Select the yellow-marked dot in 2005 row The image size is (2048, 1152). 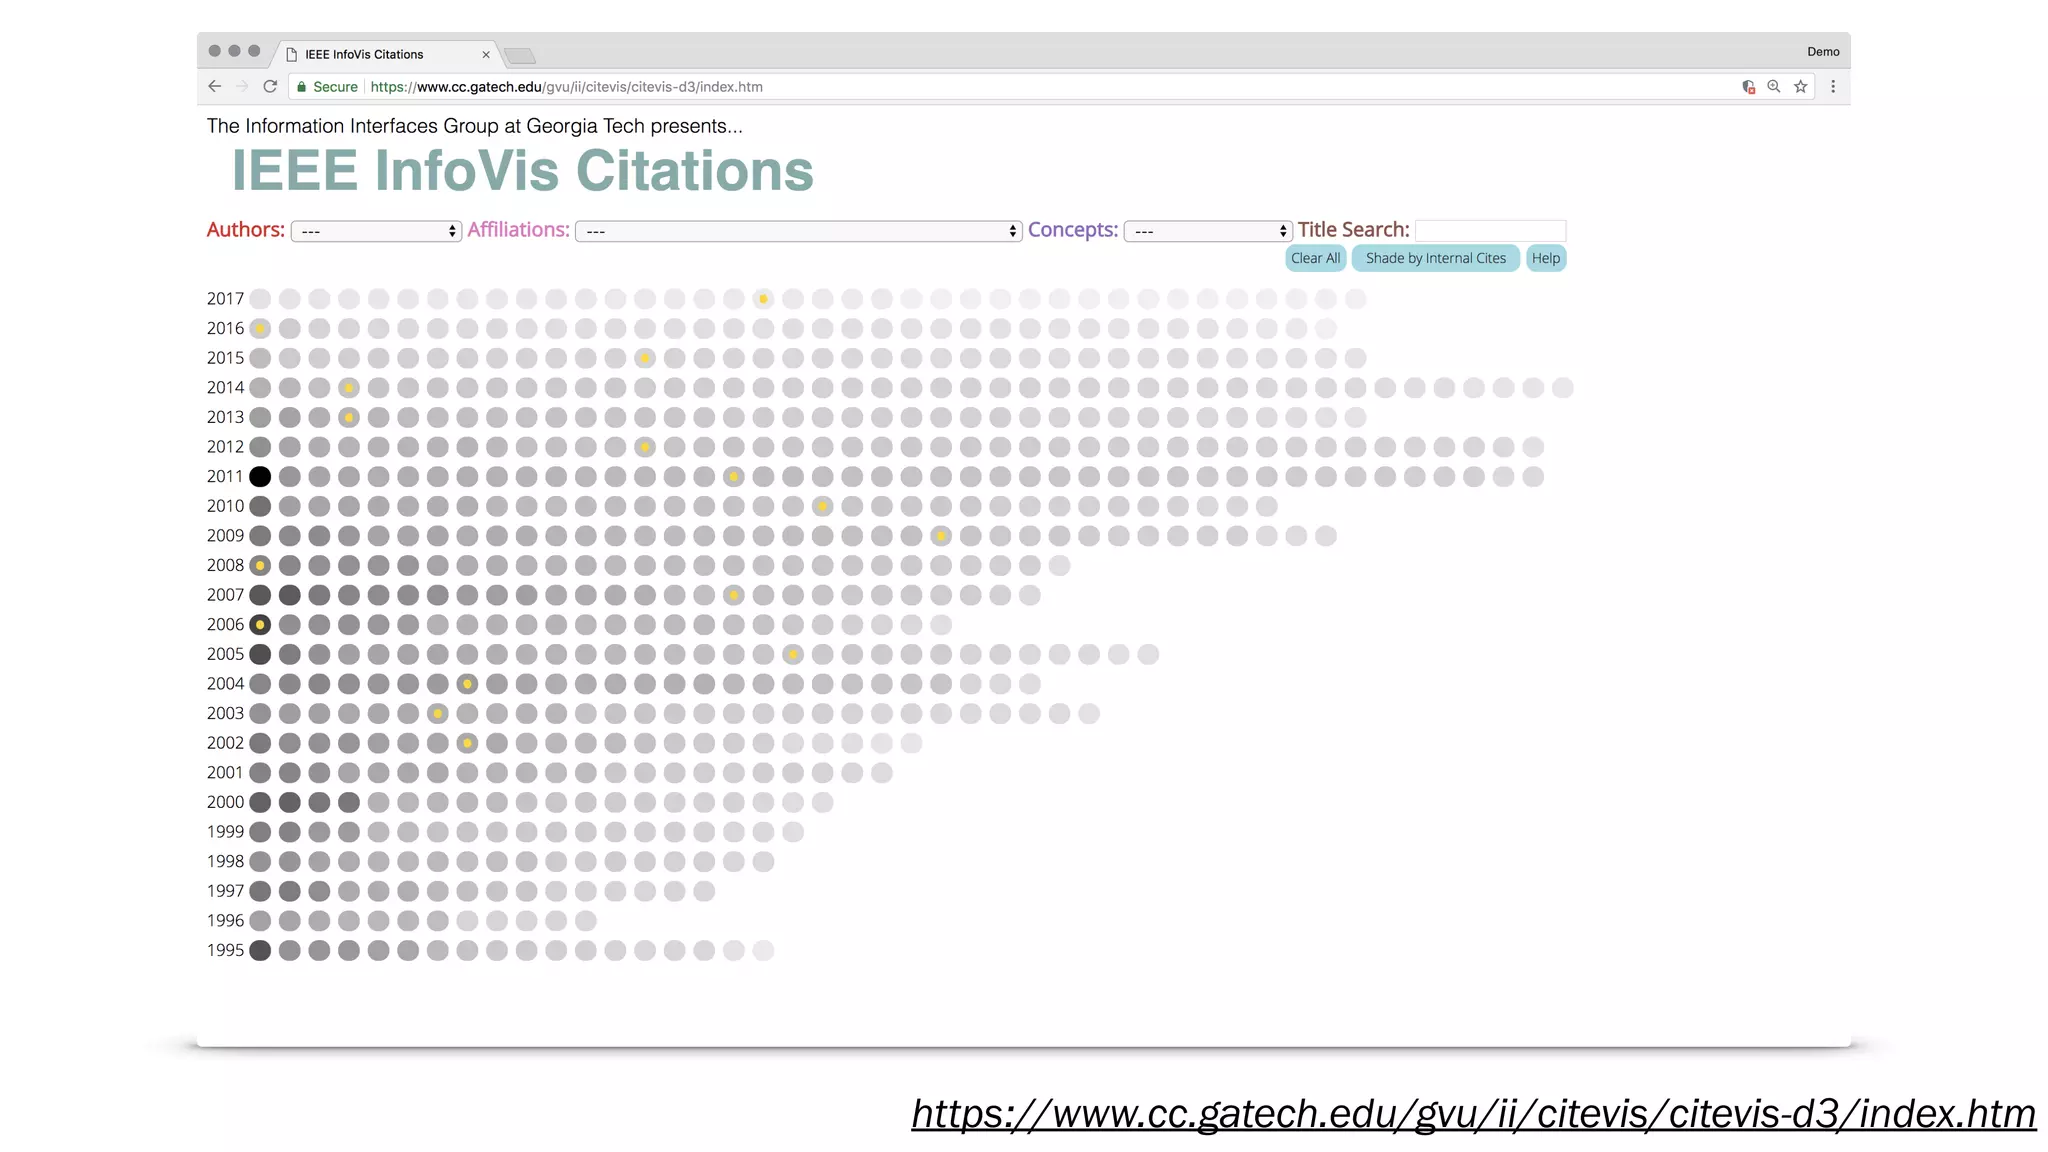(793, 654)
